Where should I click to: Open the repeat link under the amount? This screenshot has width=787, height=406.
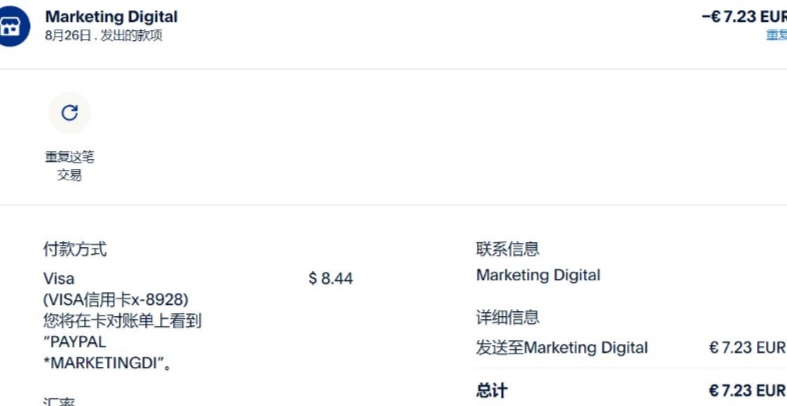coord(776,35)
